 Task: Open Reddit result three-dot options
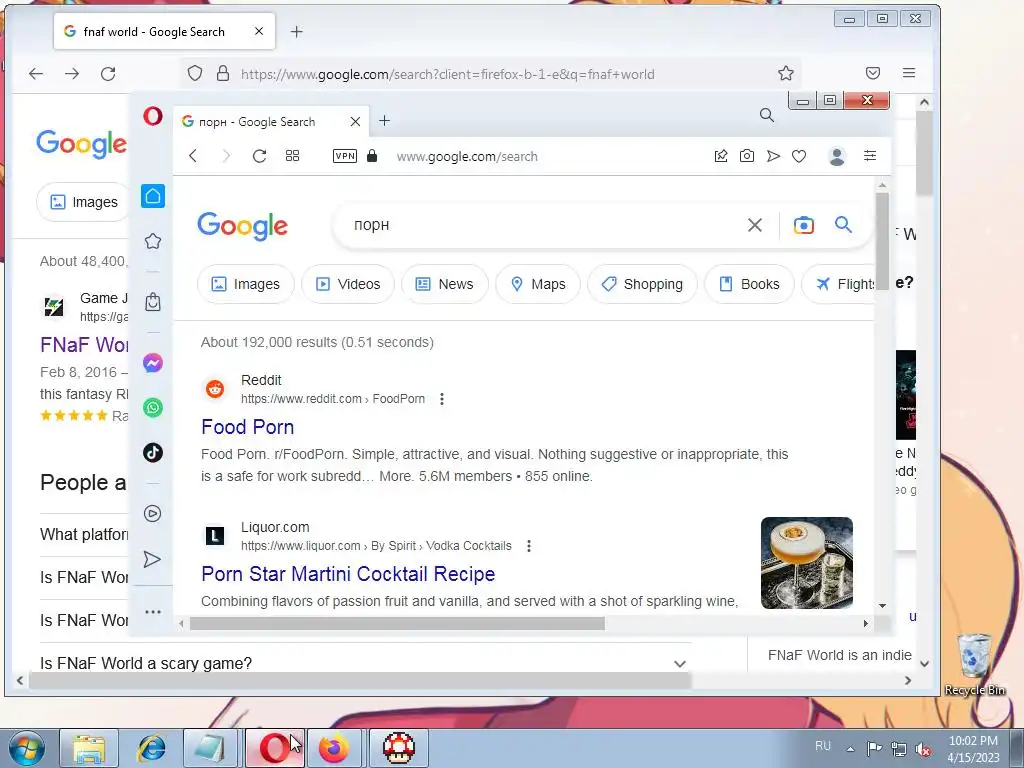click(442, 399)
